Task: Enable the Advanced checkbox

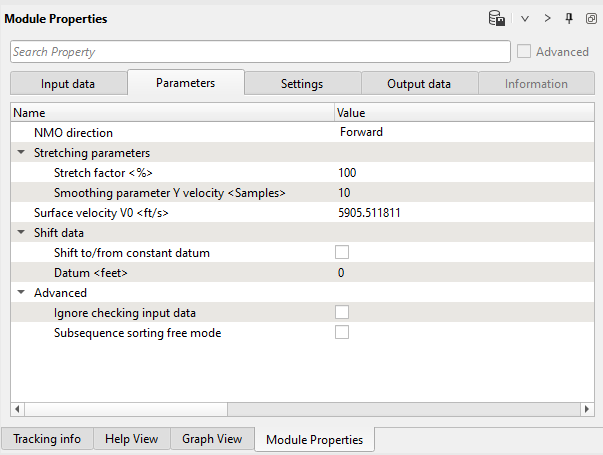Action: point(525,52)
